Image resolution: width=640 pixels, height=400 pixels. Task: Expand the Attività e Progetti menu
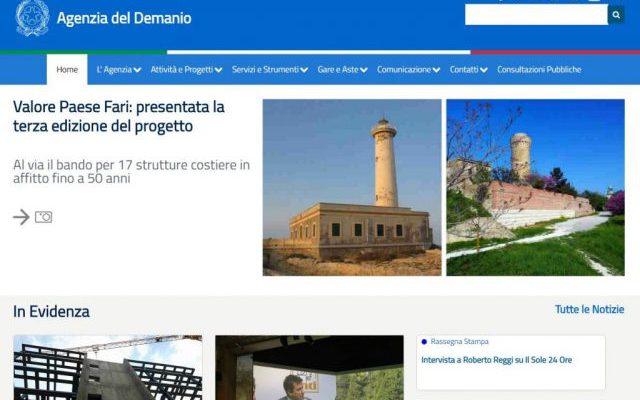tap(186, 69)
